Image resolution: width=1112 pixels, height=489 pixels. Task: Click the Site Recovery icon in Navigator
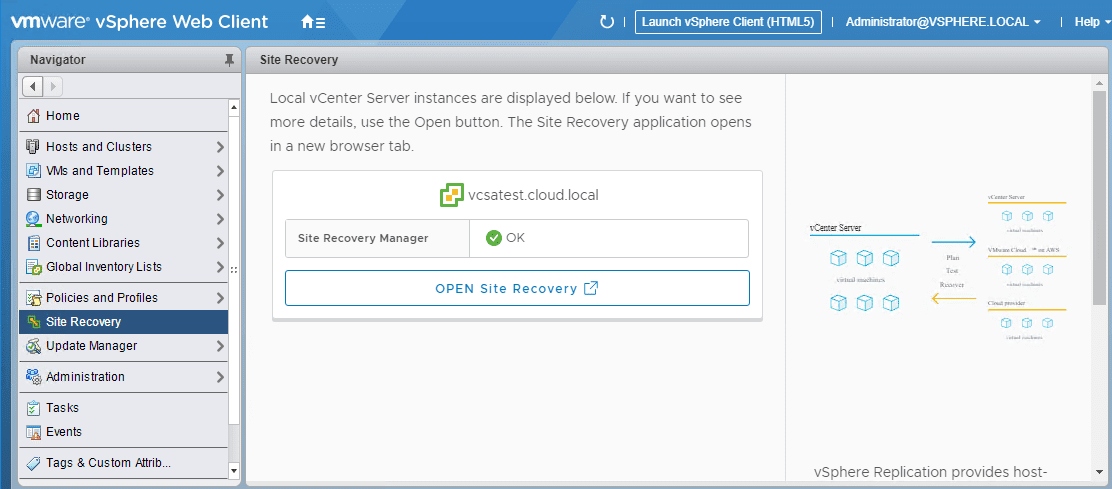click(33, 322)
